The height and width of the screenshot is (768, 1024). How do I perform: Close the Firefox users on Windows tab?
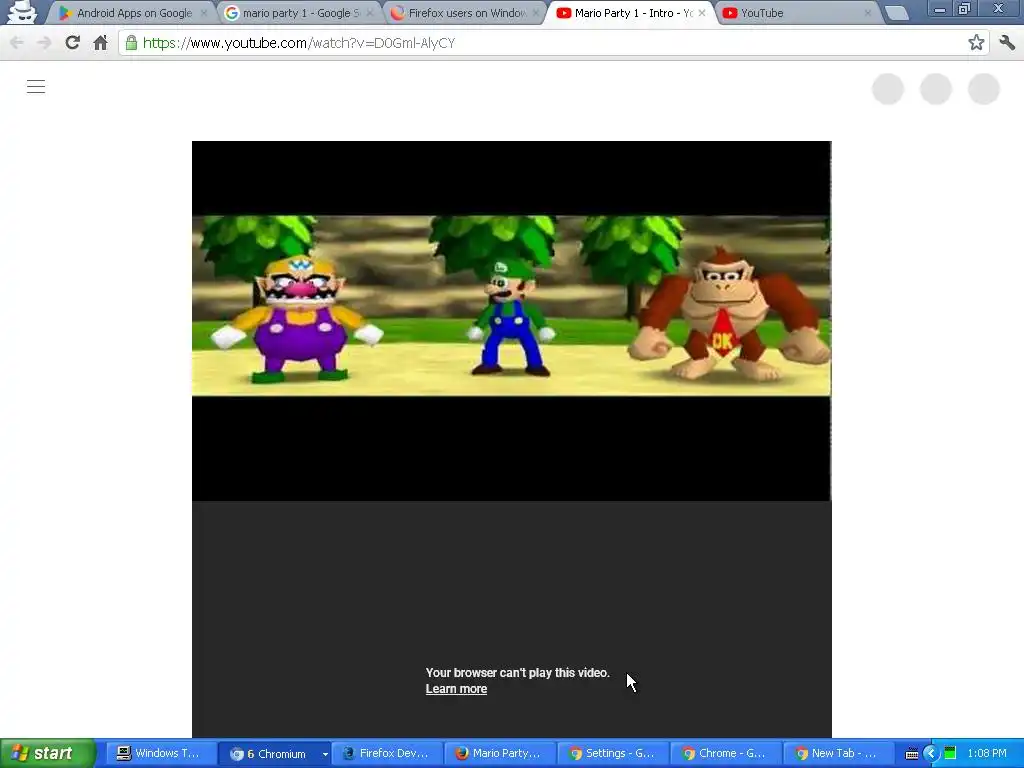click(x=536, y=13)
